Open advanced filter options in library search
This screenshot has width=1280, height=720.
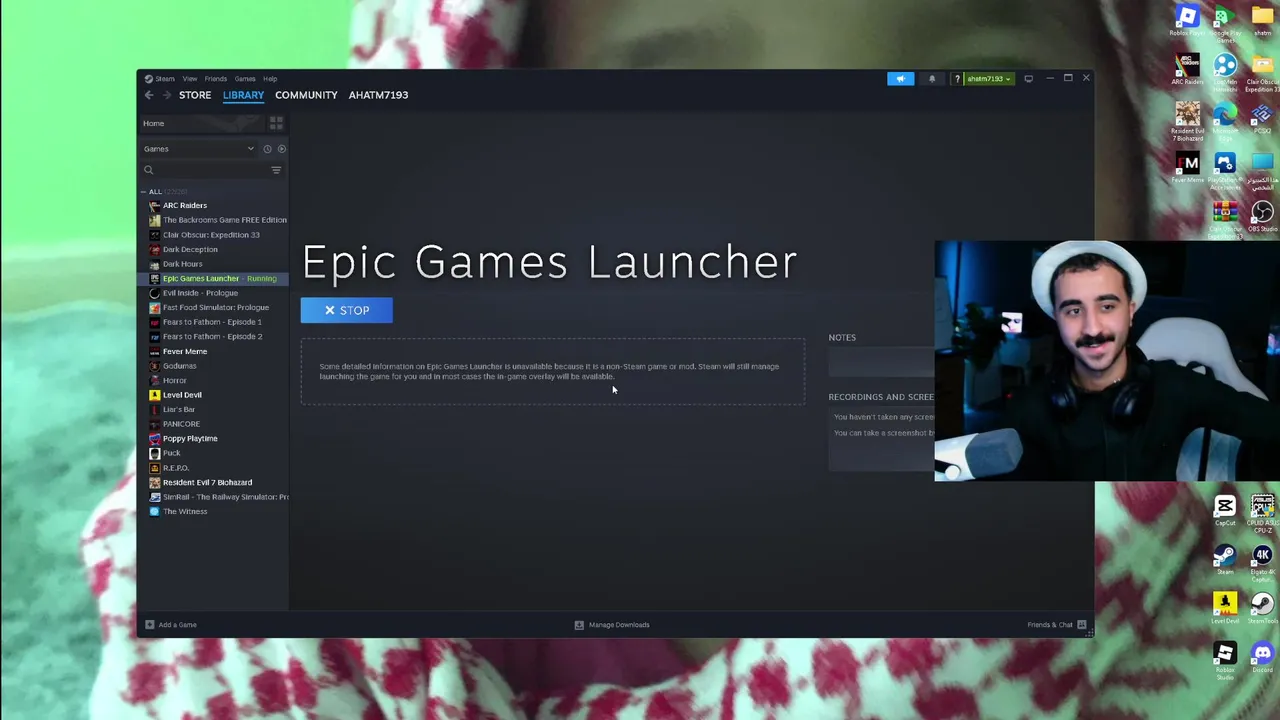tap(276, 170)
